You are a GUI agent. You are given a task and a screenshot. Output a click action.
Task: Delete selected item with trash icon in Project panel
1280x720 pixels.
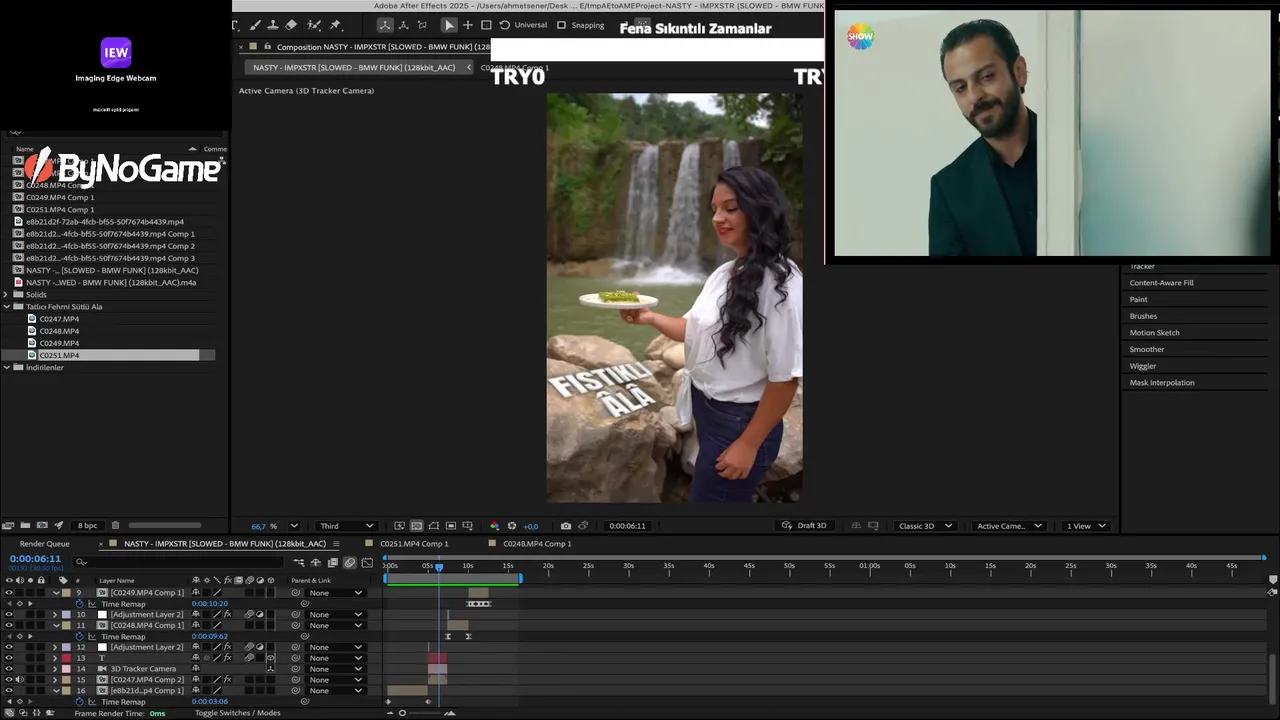[x=115, y=525]
